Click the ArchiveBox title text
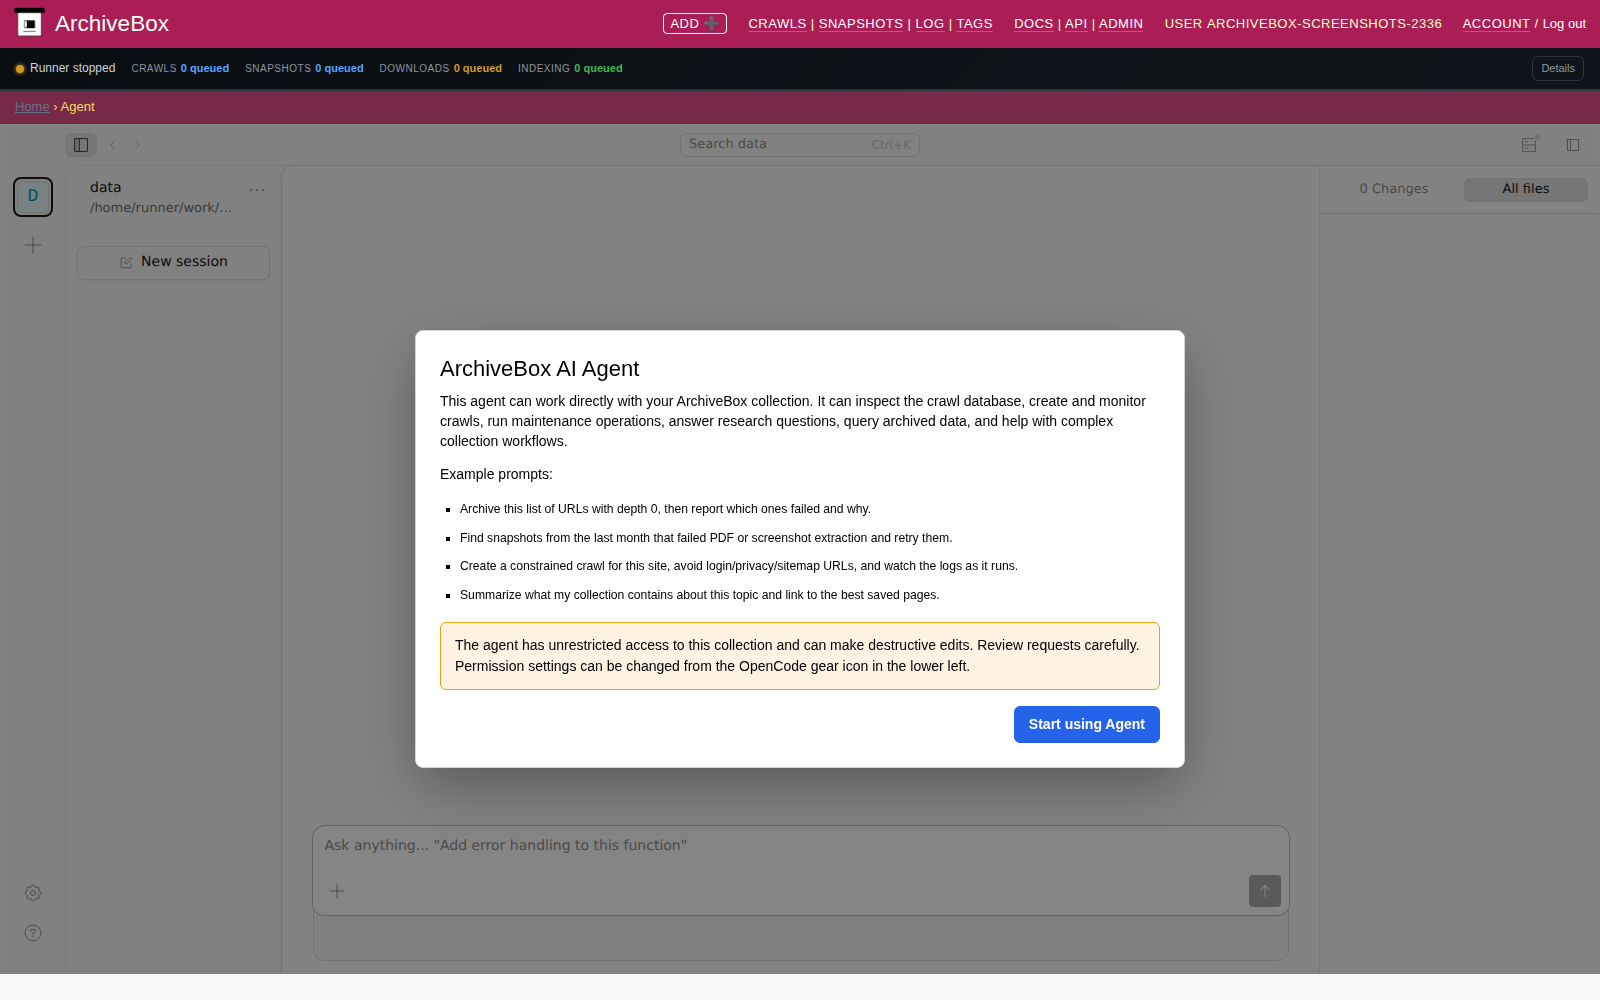Viewport: 1600px width, 1000px height. [x=112, y=24]
